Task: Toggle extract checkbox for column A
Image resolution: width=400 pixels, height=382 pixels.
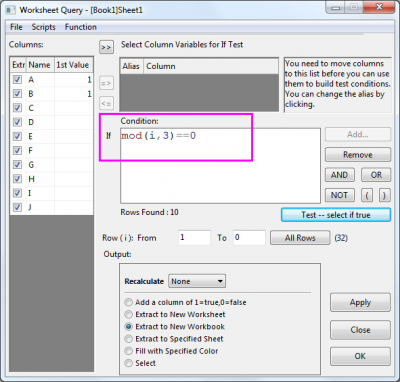Action: pyautogui.click(x=17, y=79)
